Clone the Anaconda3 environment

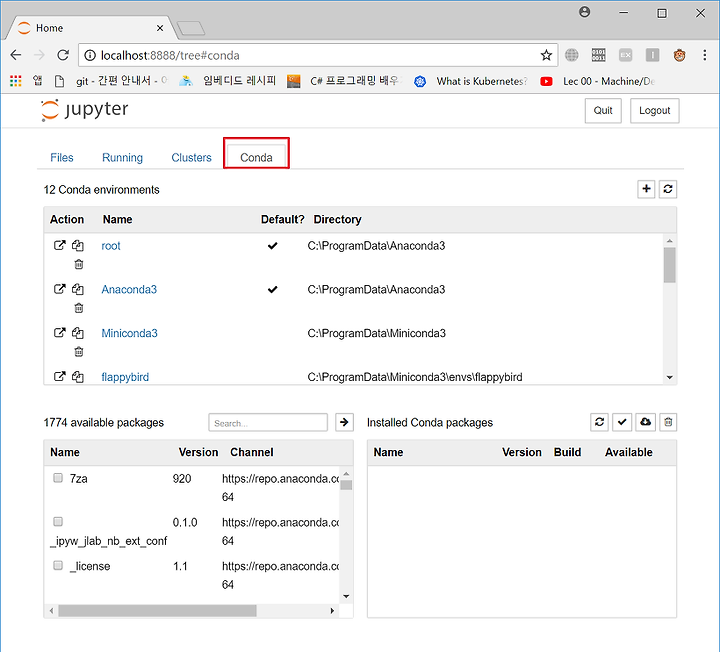(x=78, y=289)
